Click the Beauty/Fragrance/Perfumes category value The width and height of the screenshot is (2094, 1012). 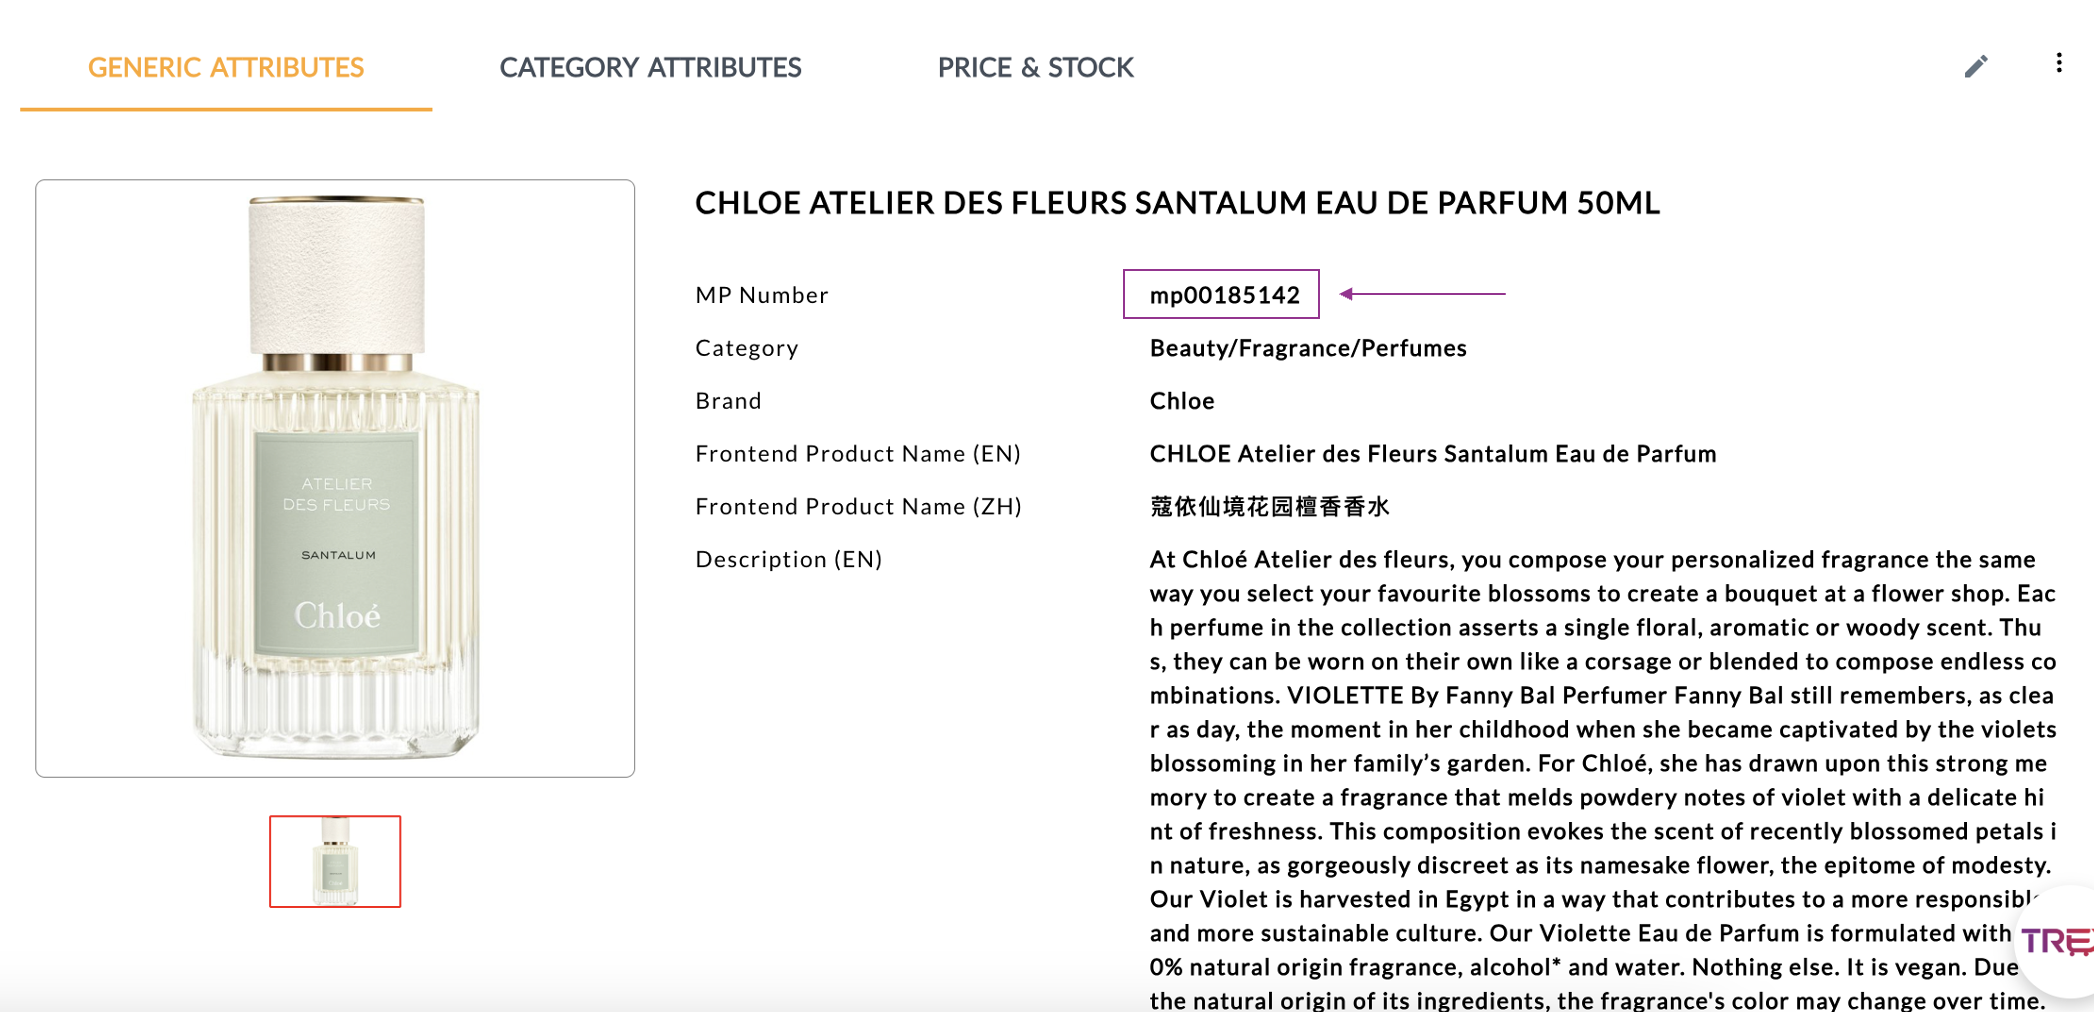point(1308,348)
